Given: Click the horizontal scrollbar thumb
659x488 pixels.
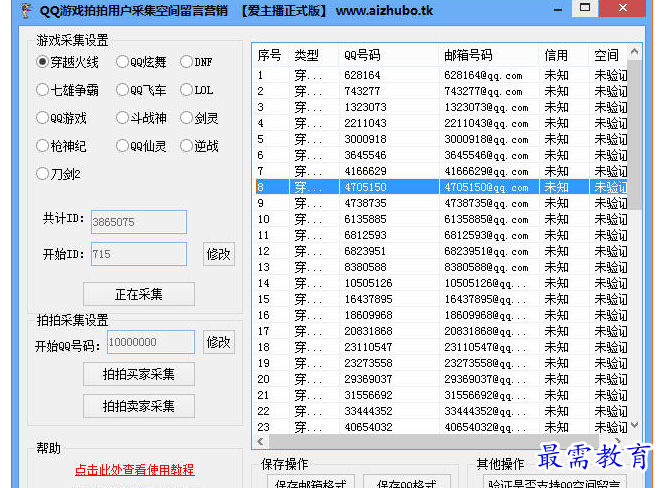Looking at the screenshot, I should pyautogui.click(x=434, y=441).
